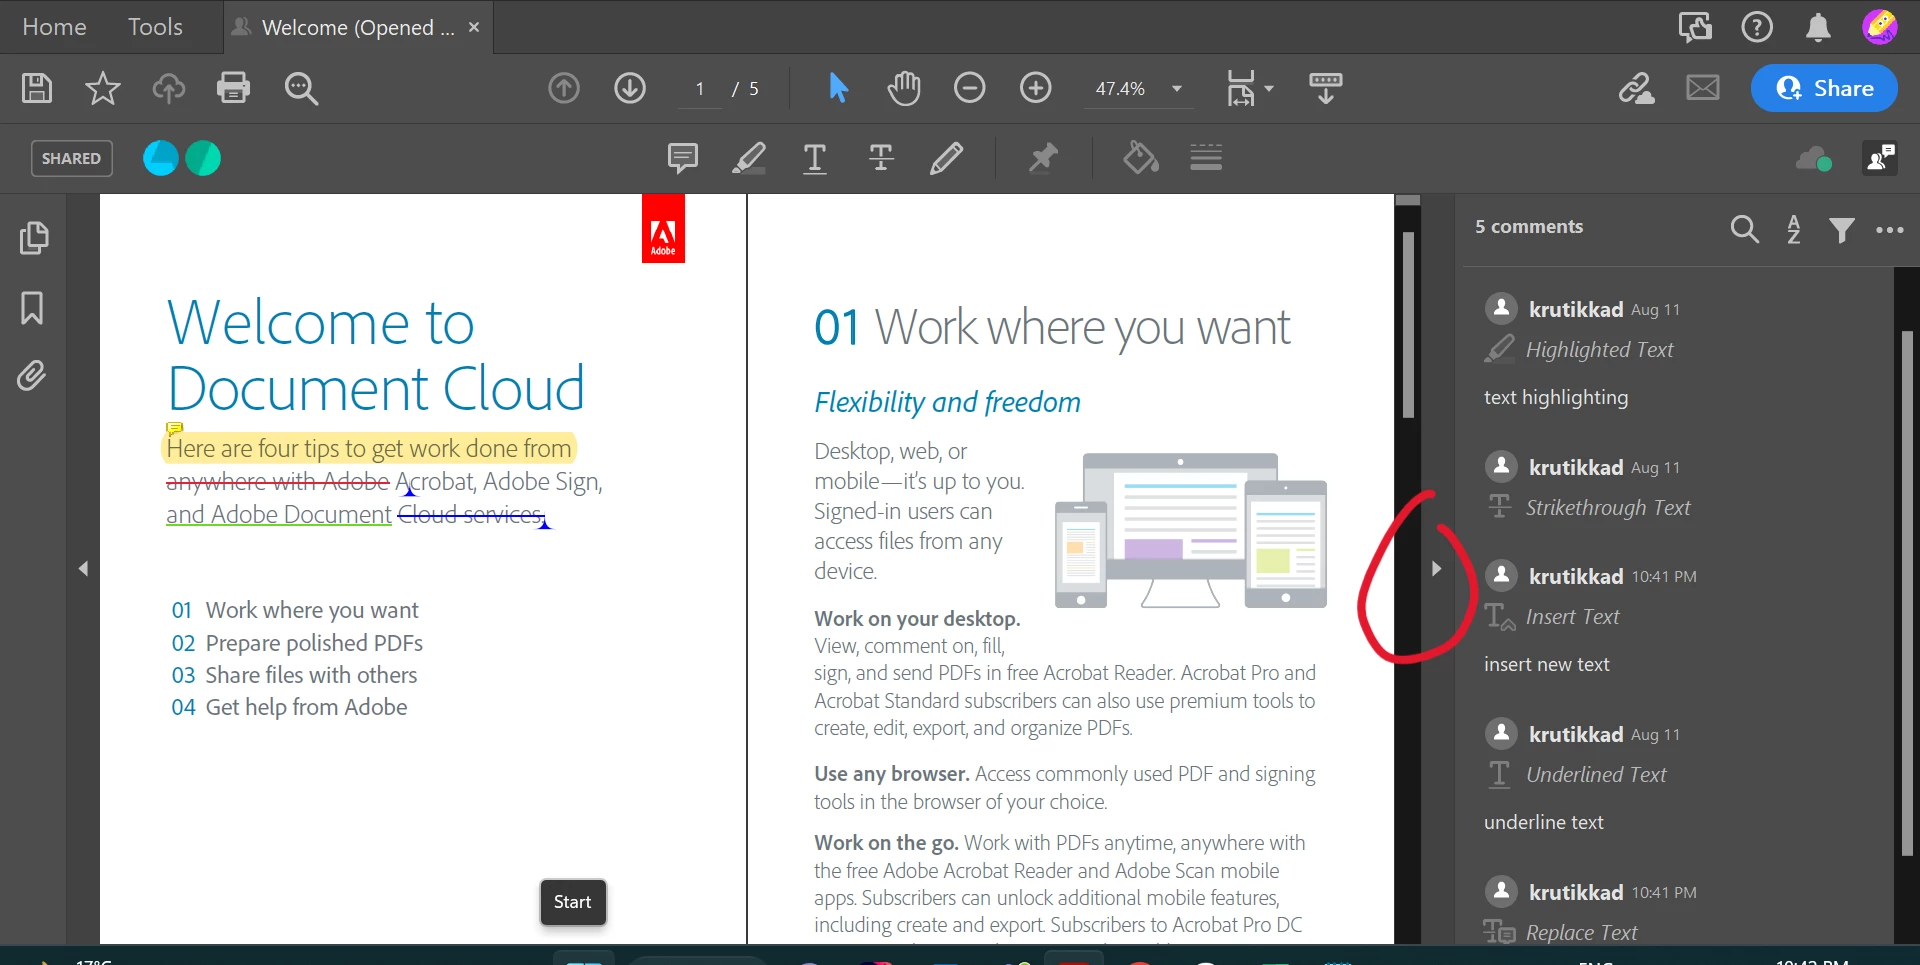Click the blue Share button

1824,88
